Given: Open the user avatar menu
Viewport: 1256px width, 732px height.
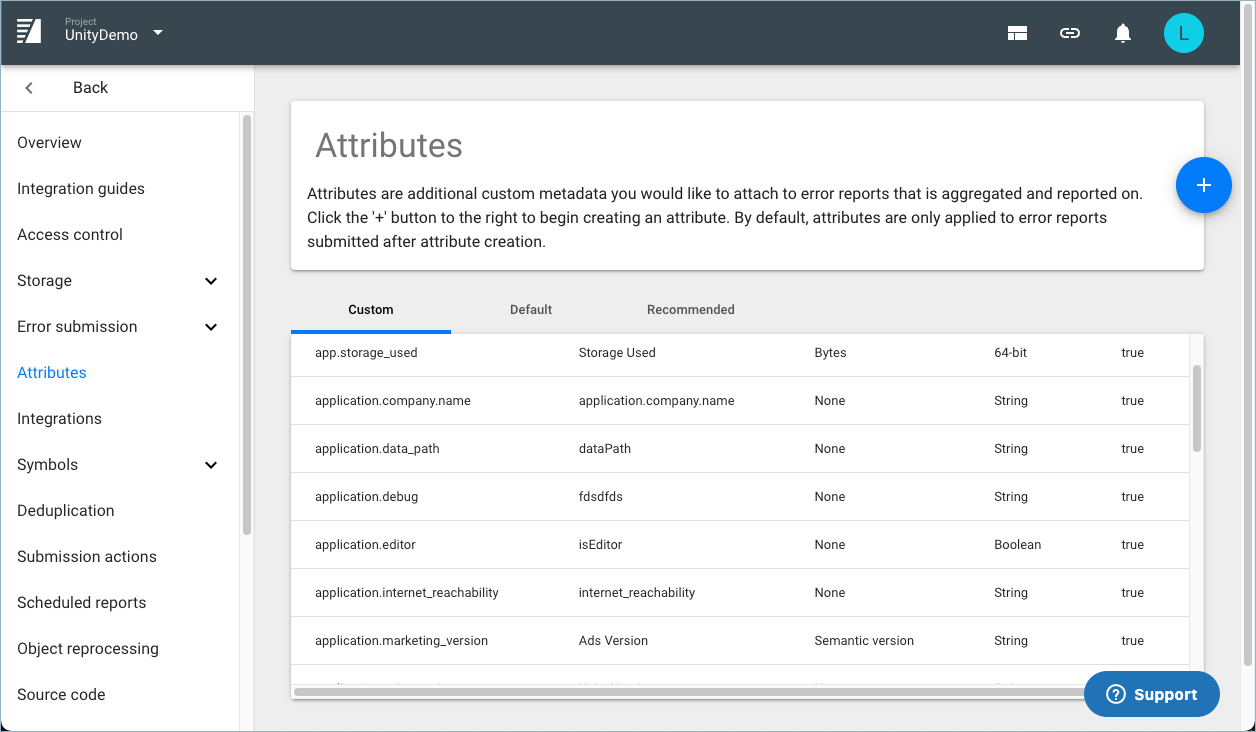Looking at the screenshot, I should click(x=1183, y=33).
